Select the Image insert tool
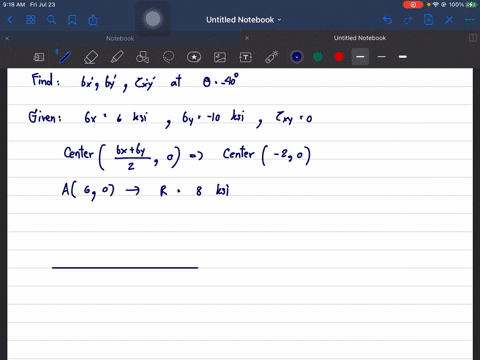The width and height of the screenshot is (480, 360). click(220, 57)
